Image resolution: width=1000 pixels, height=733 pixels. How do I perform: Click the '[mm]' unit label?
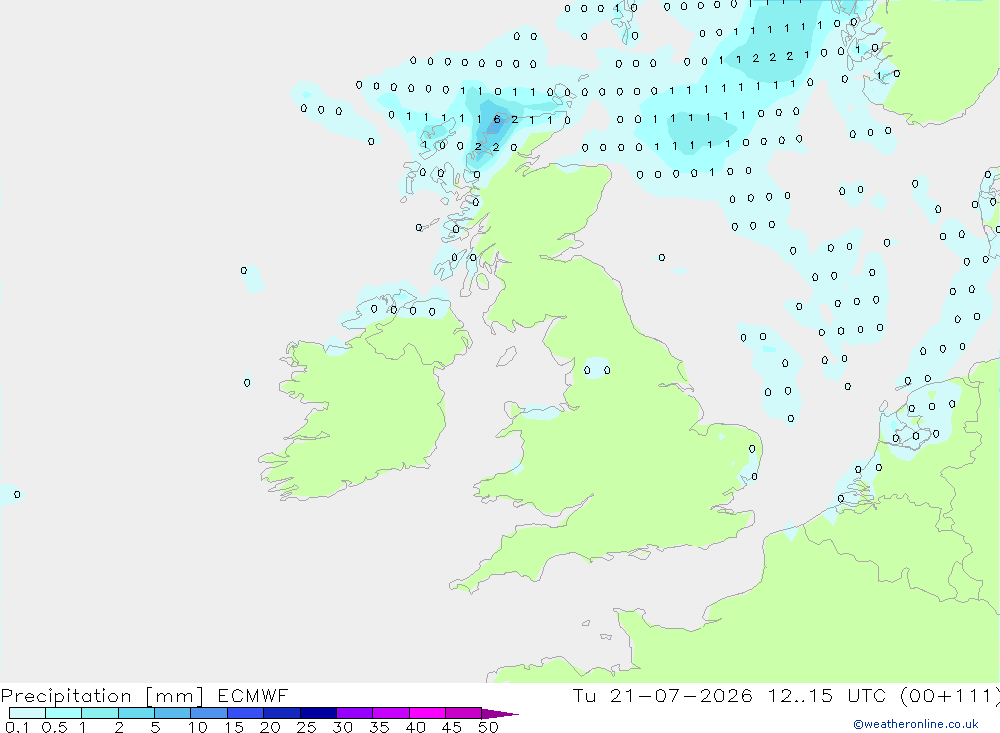[x=175, y=696]
